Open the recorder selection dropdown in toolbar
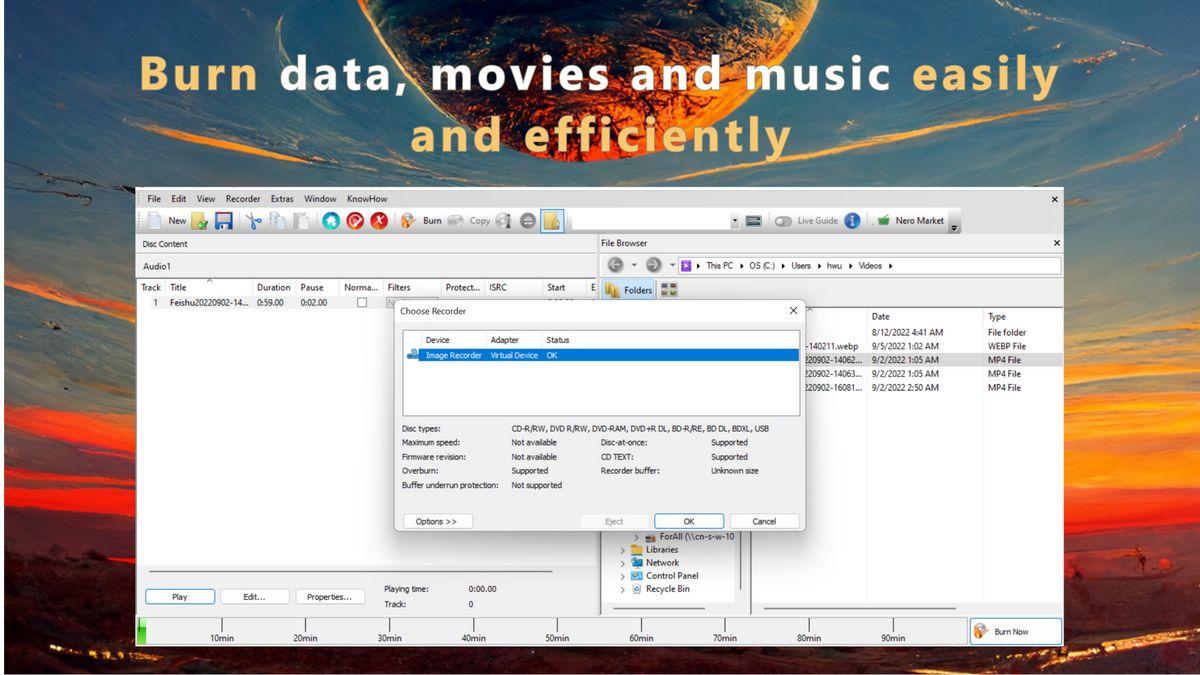Image resolution: width=1200 pixels, height=675 pixels. (x=734, y=221)
